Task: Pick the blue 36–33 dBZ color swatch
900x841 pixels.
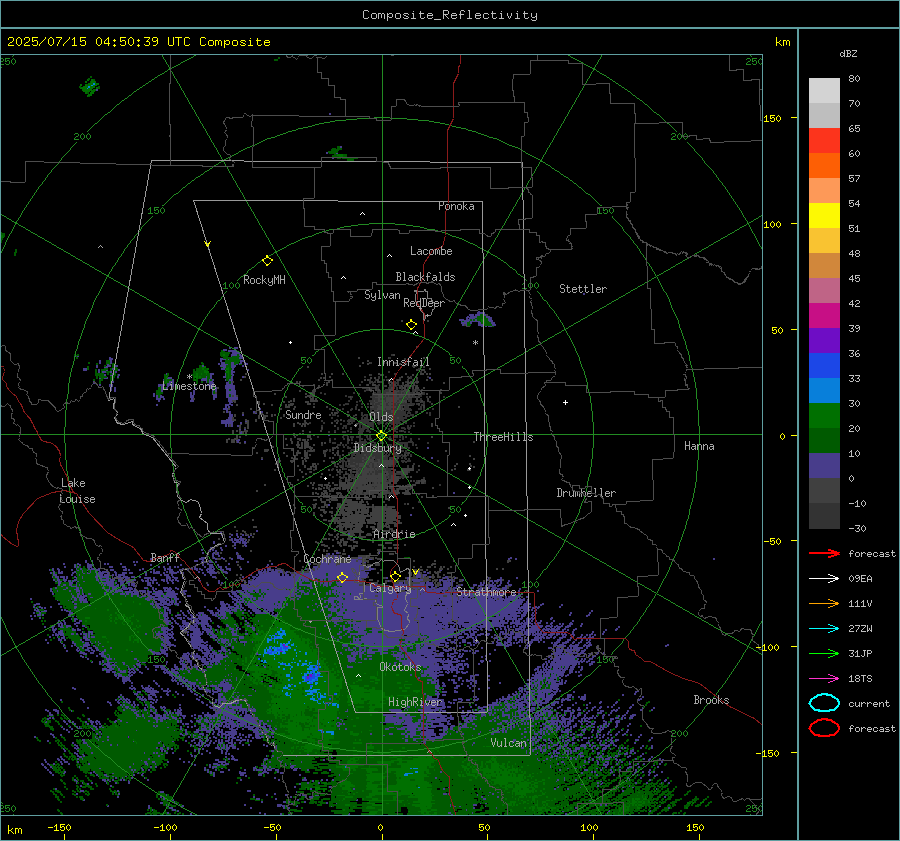Action: coord(824,366)
